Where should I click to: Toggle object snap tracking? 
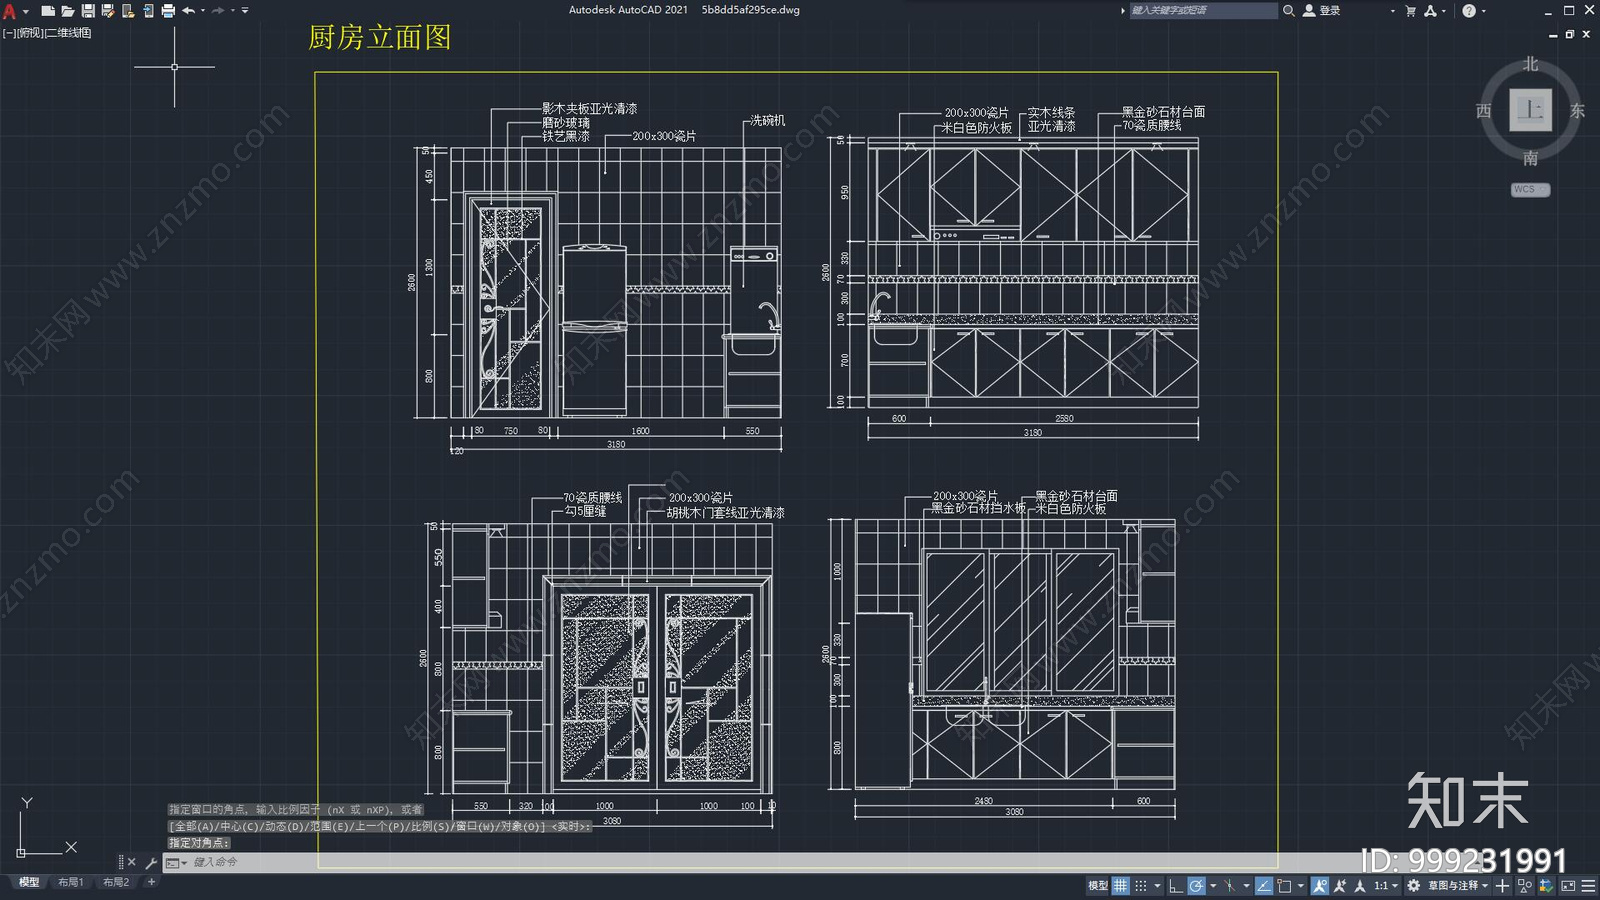tap(1264, 885)
